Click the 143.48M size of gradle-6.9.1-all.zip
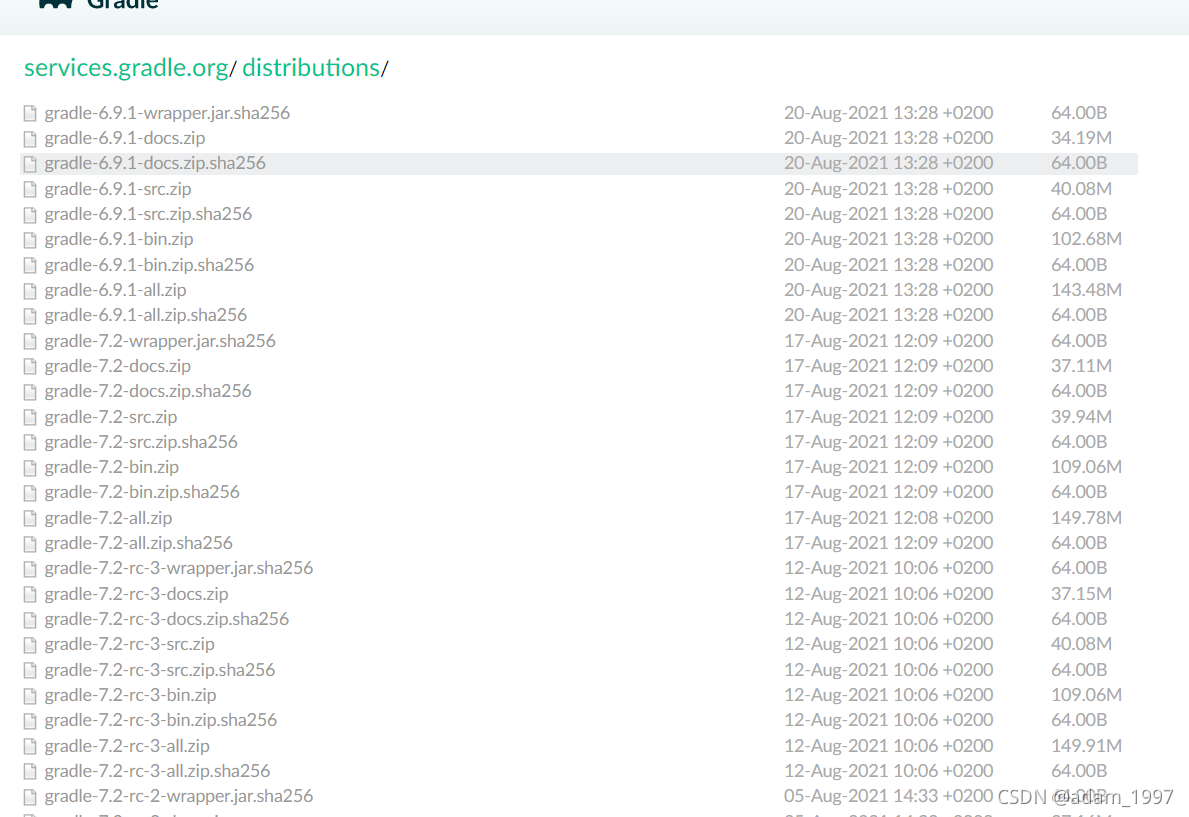This screenshot has width=1189, height=817. (x=1086, y=290)
